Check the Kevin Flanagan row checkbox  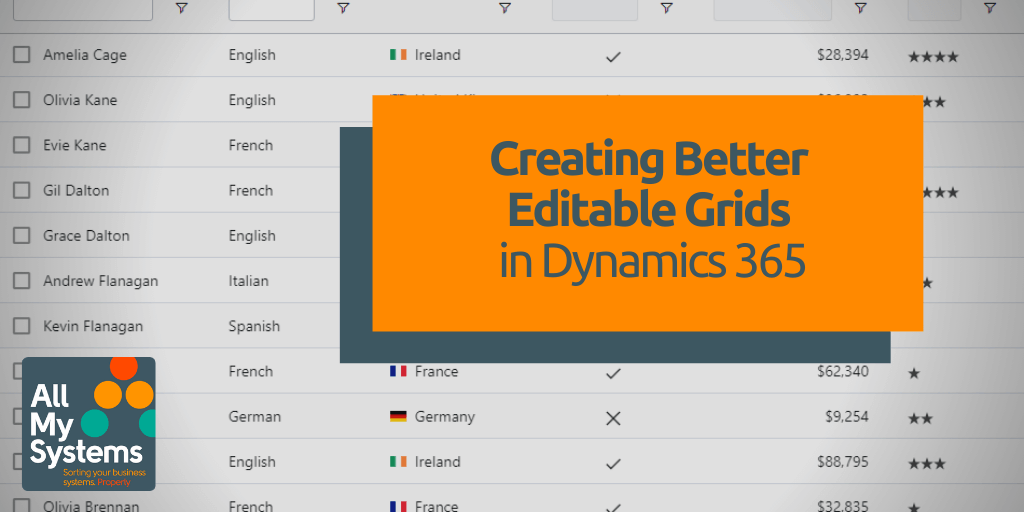pyautogui.click(x=22, y=326)
